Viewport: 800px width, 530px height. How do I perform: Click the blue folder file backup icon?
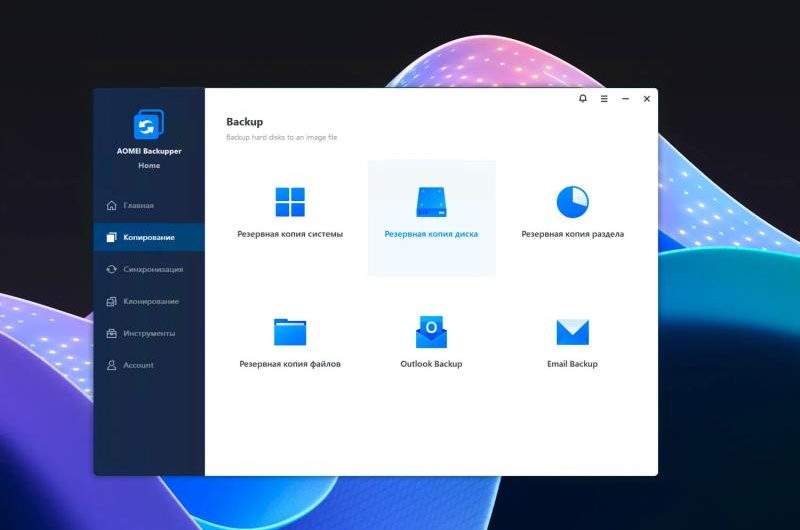click(290, 332)
